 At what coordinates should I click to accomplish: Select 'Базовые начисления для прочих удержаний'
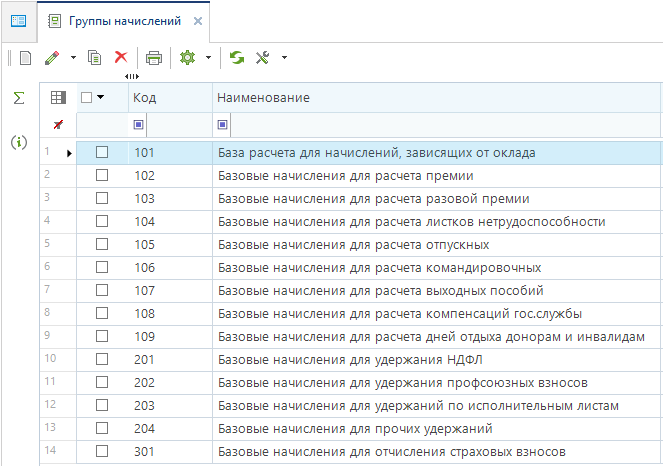355,429
